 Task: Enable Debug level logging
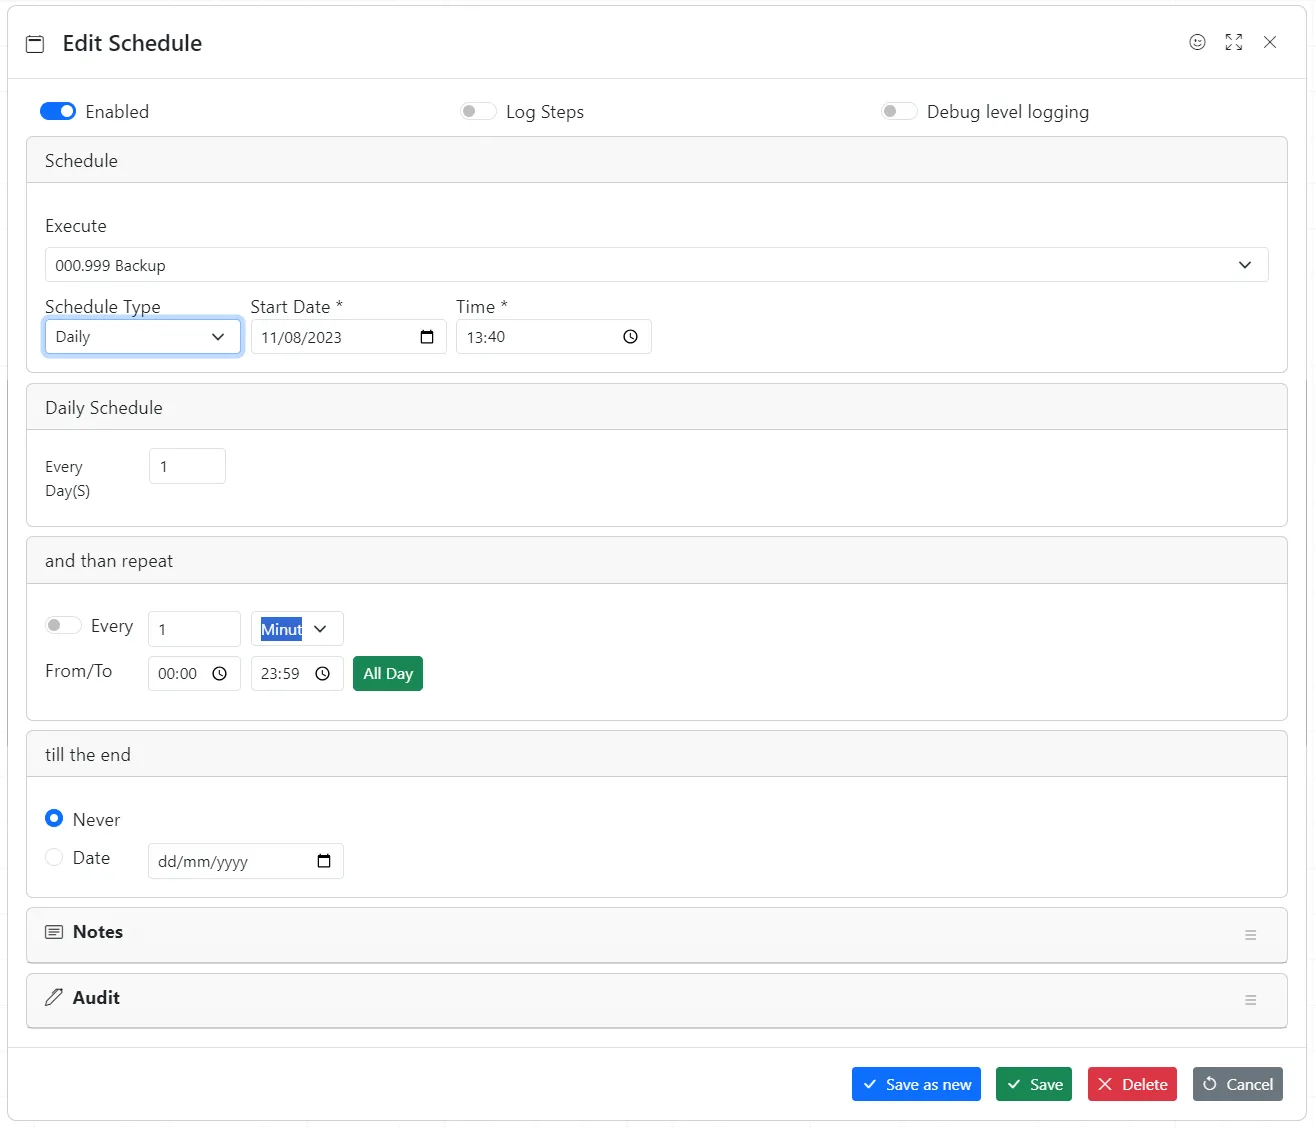899,111
